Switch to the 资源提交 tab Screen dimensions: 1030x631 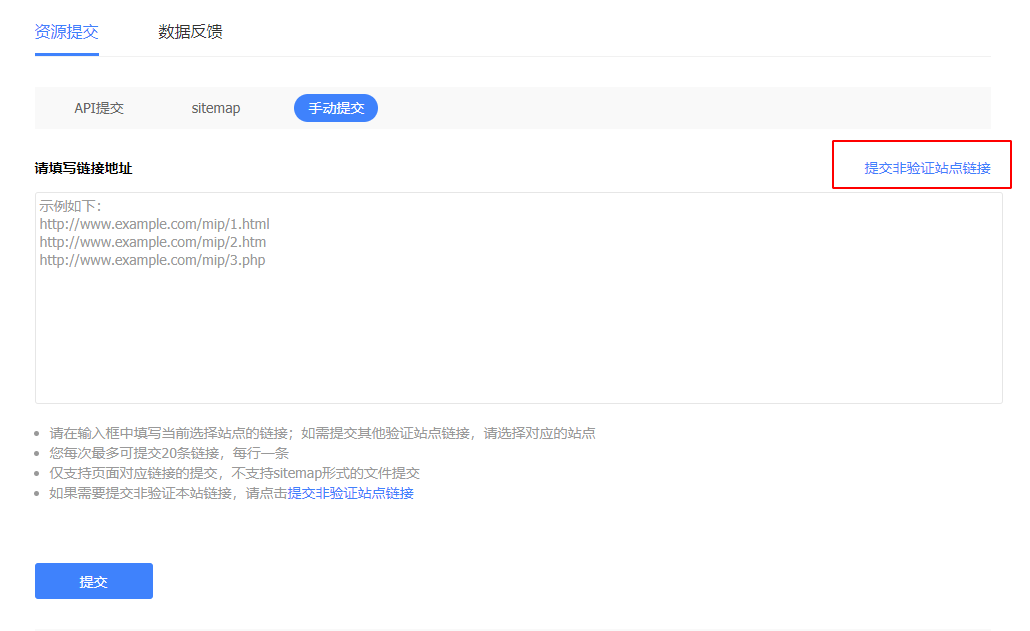pyautogui.click(x=66, y=32)
